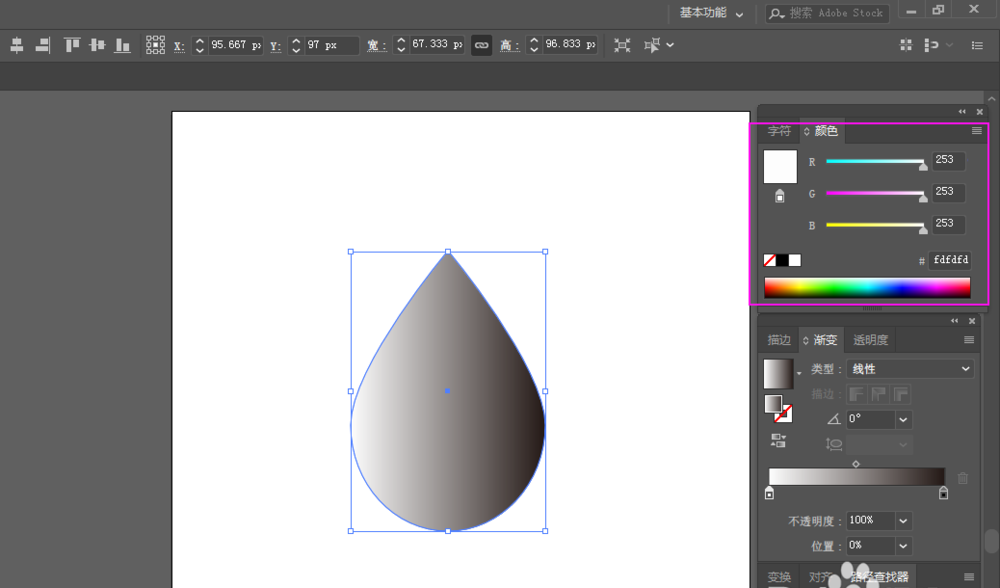This screenshot has width=1000, height=588.
Task: Expand the 不透明度 opacity dropdown
Action: coord(904,521)
